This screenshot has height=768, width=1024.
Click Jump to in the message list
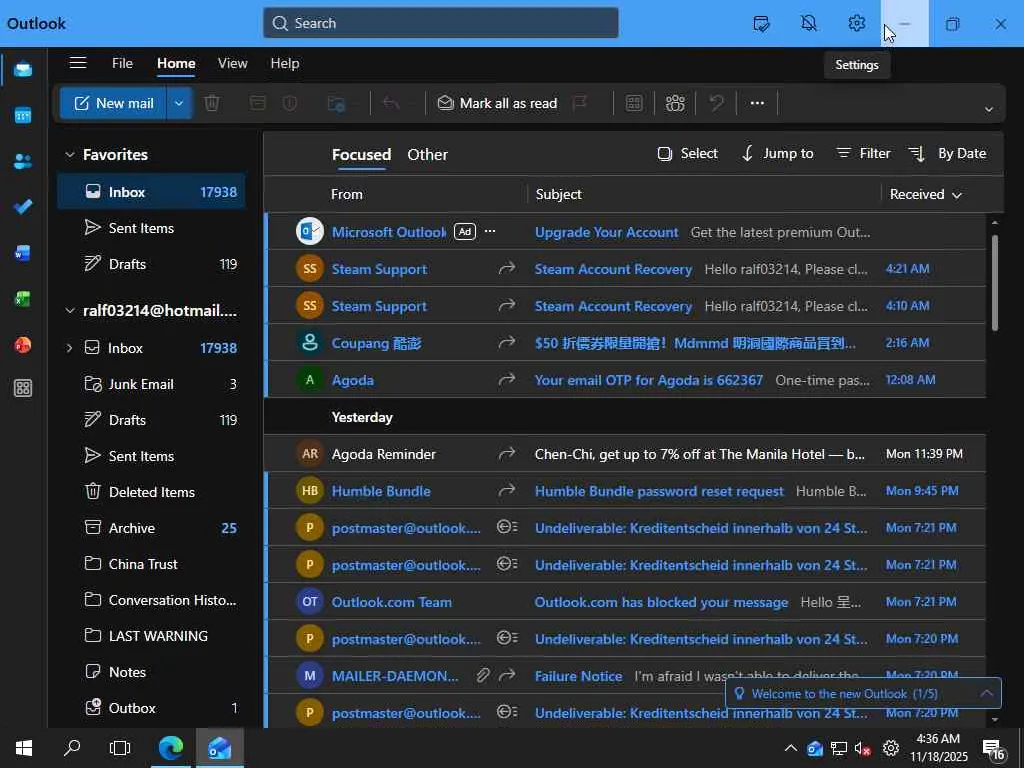click(778, 153)
